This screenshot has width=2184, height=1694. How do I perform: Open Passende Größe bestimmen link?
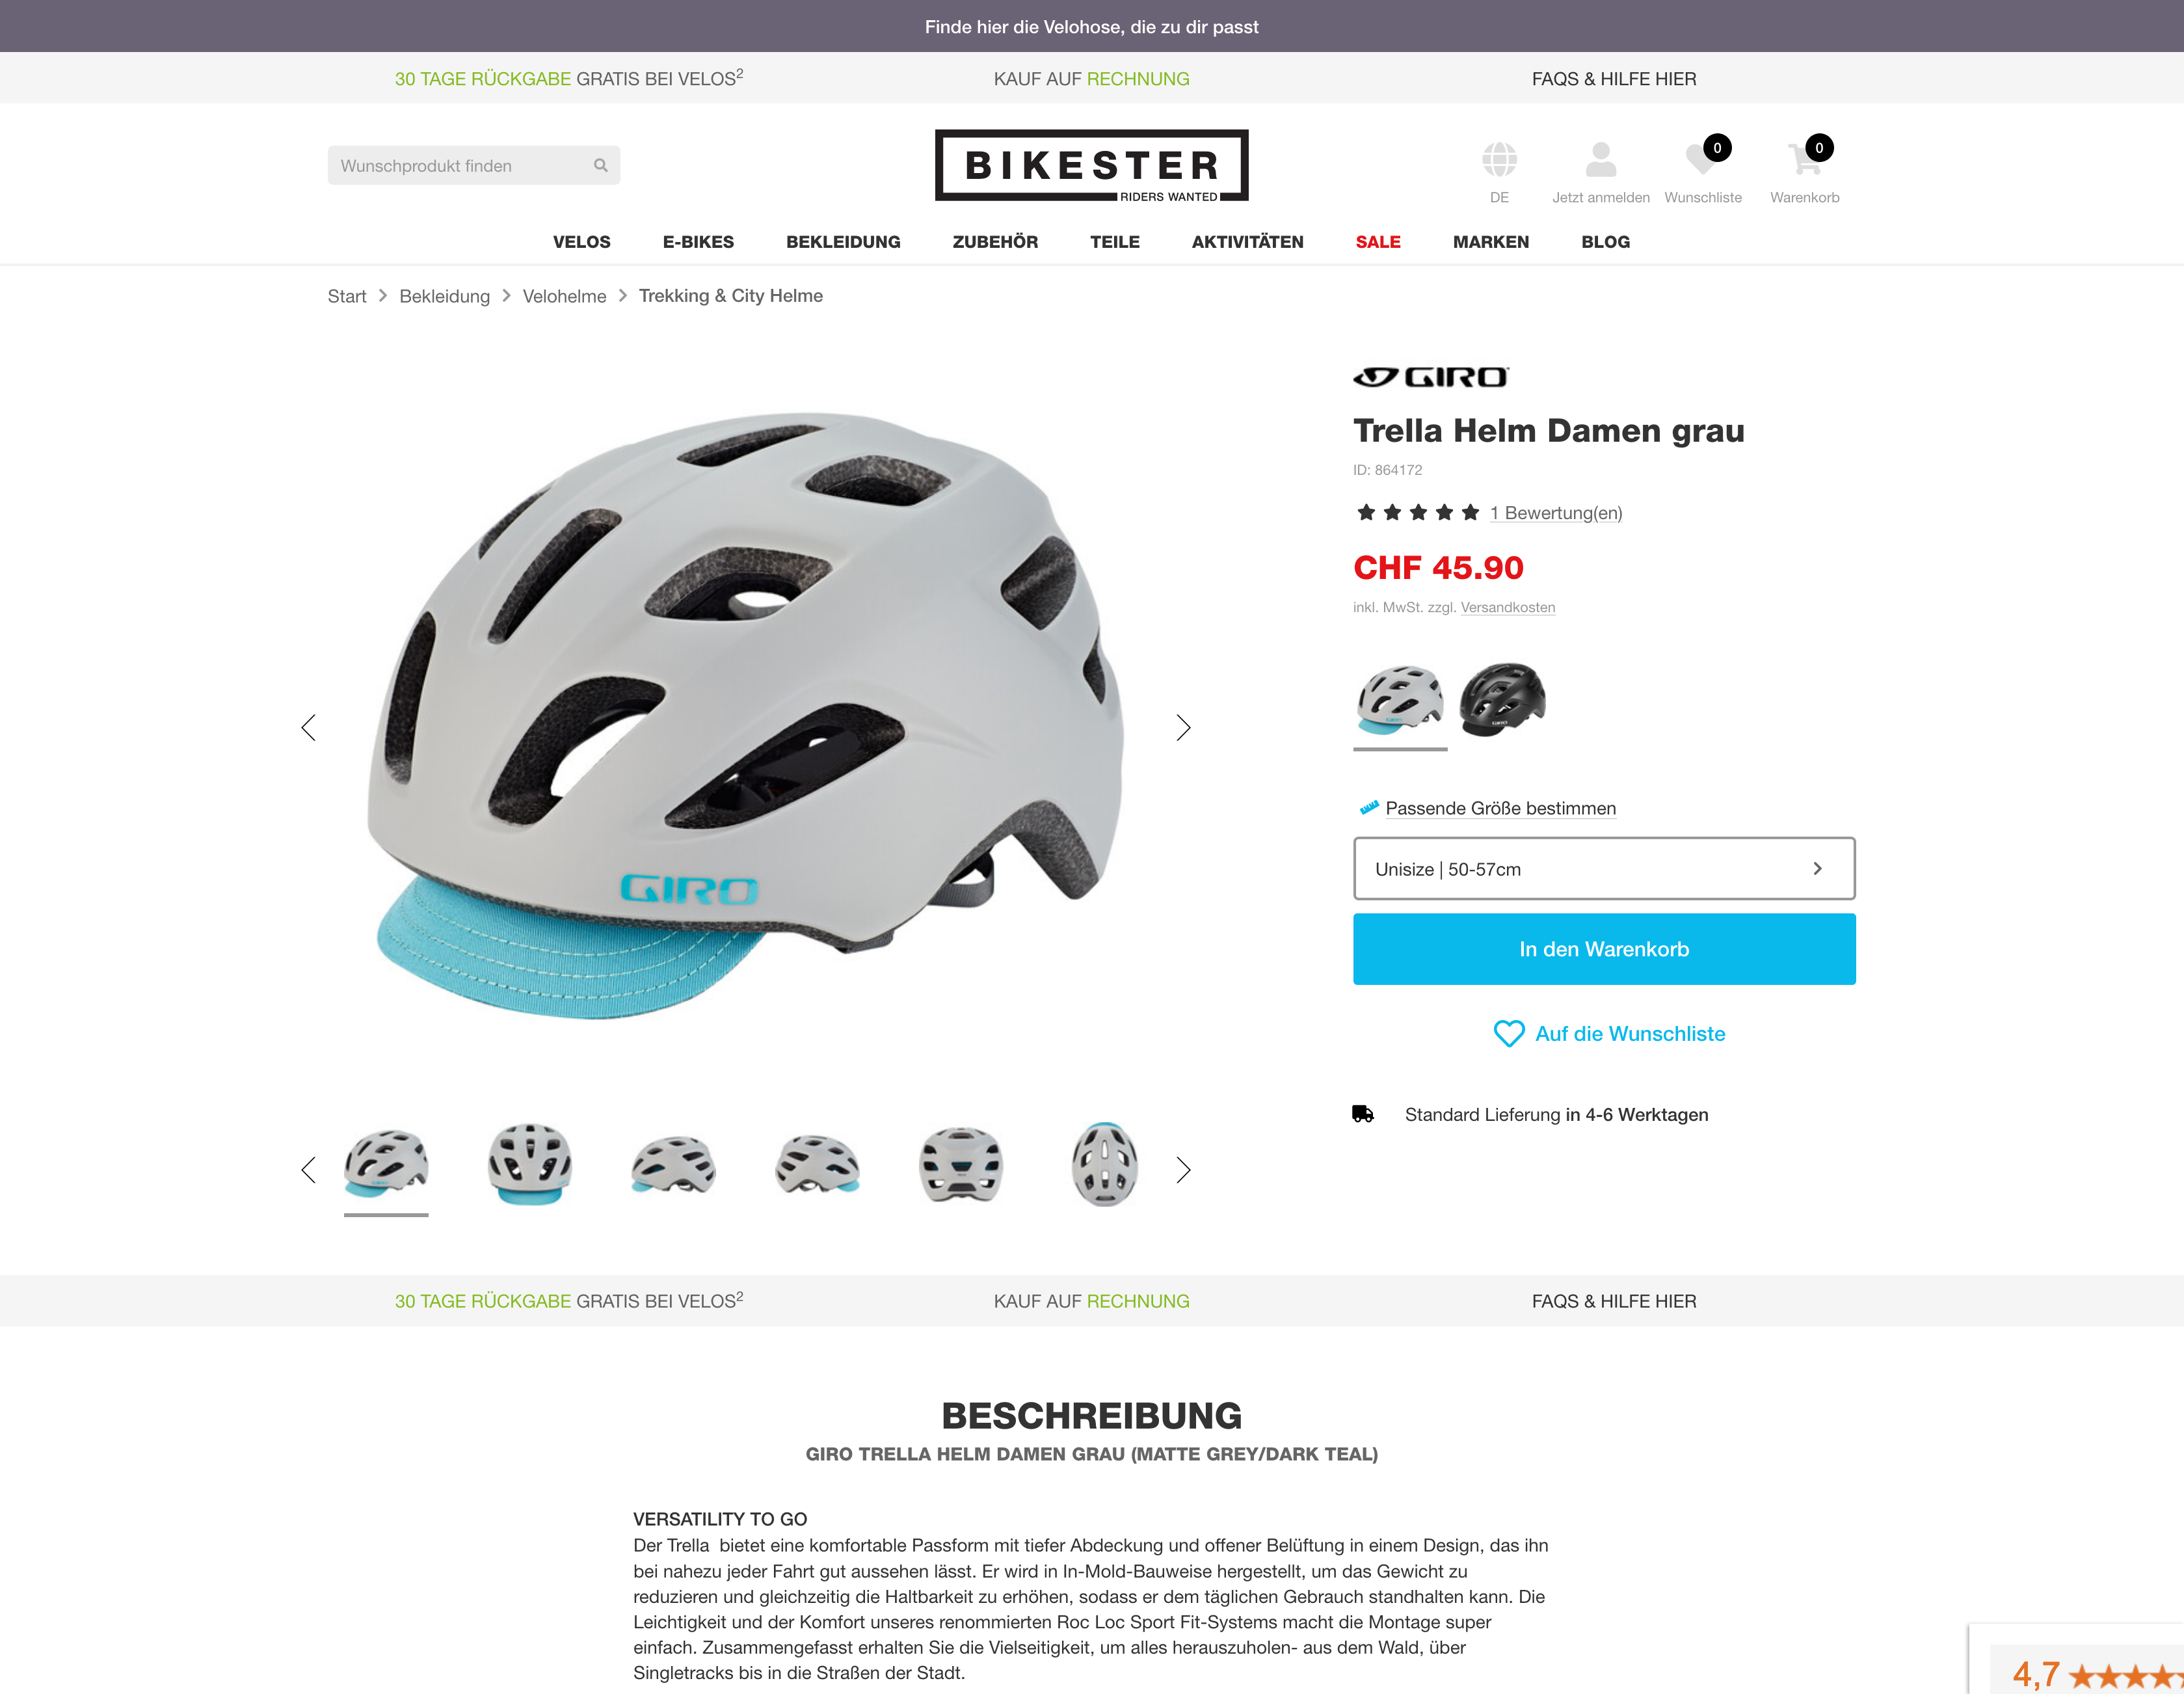1500,808
